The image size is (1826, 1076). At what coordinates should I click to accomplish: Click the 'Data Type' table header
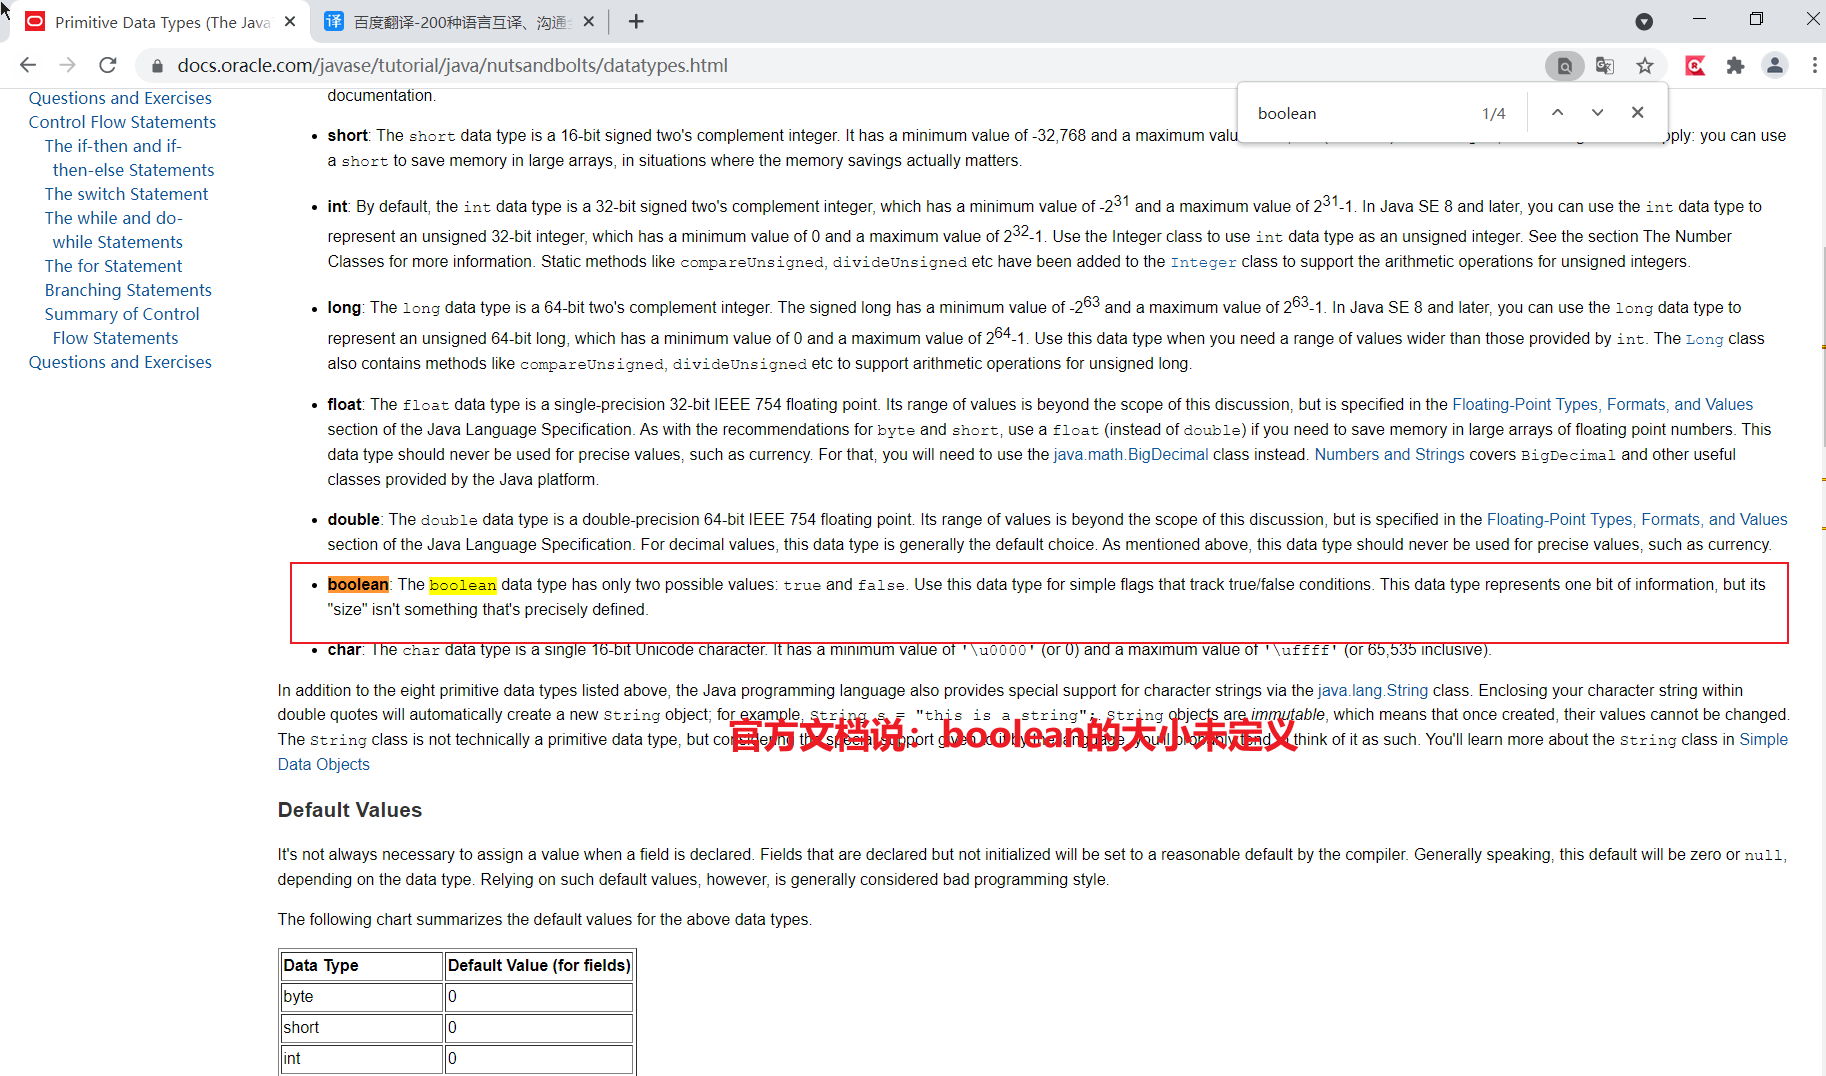[x=361, y=965]
